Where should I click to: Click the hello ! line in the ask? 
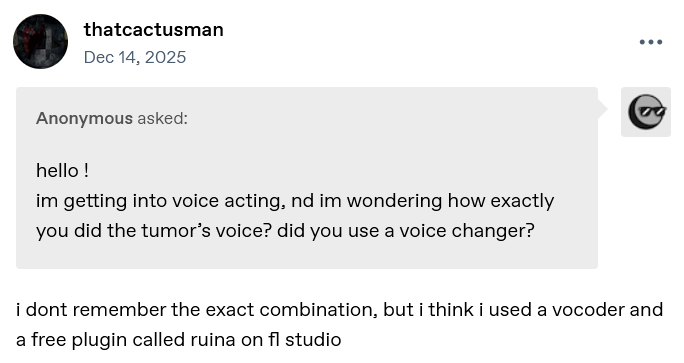pos(62,171)
